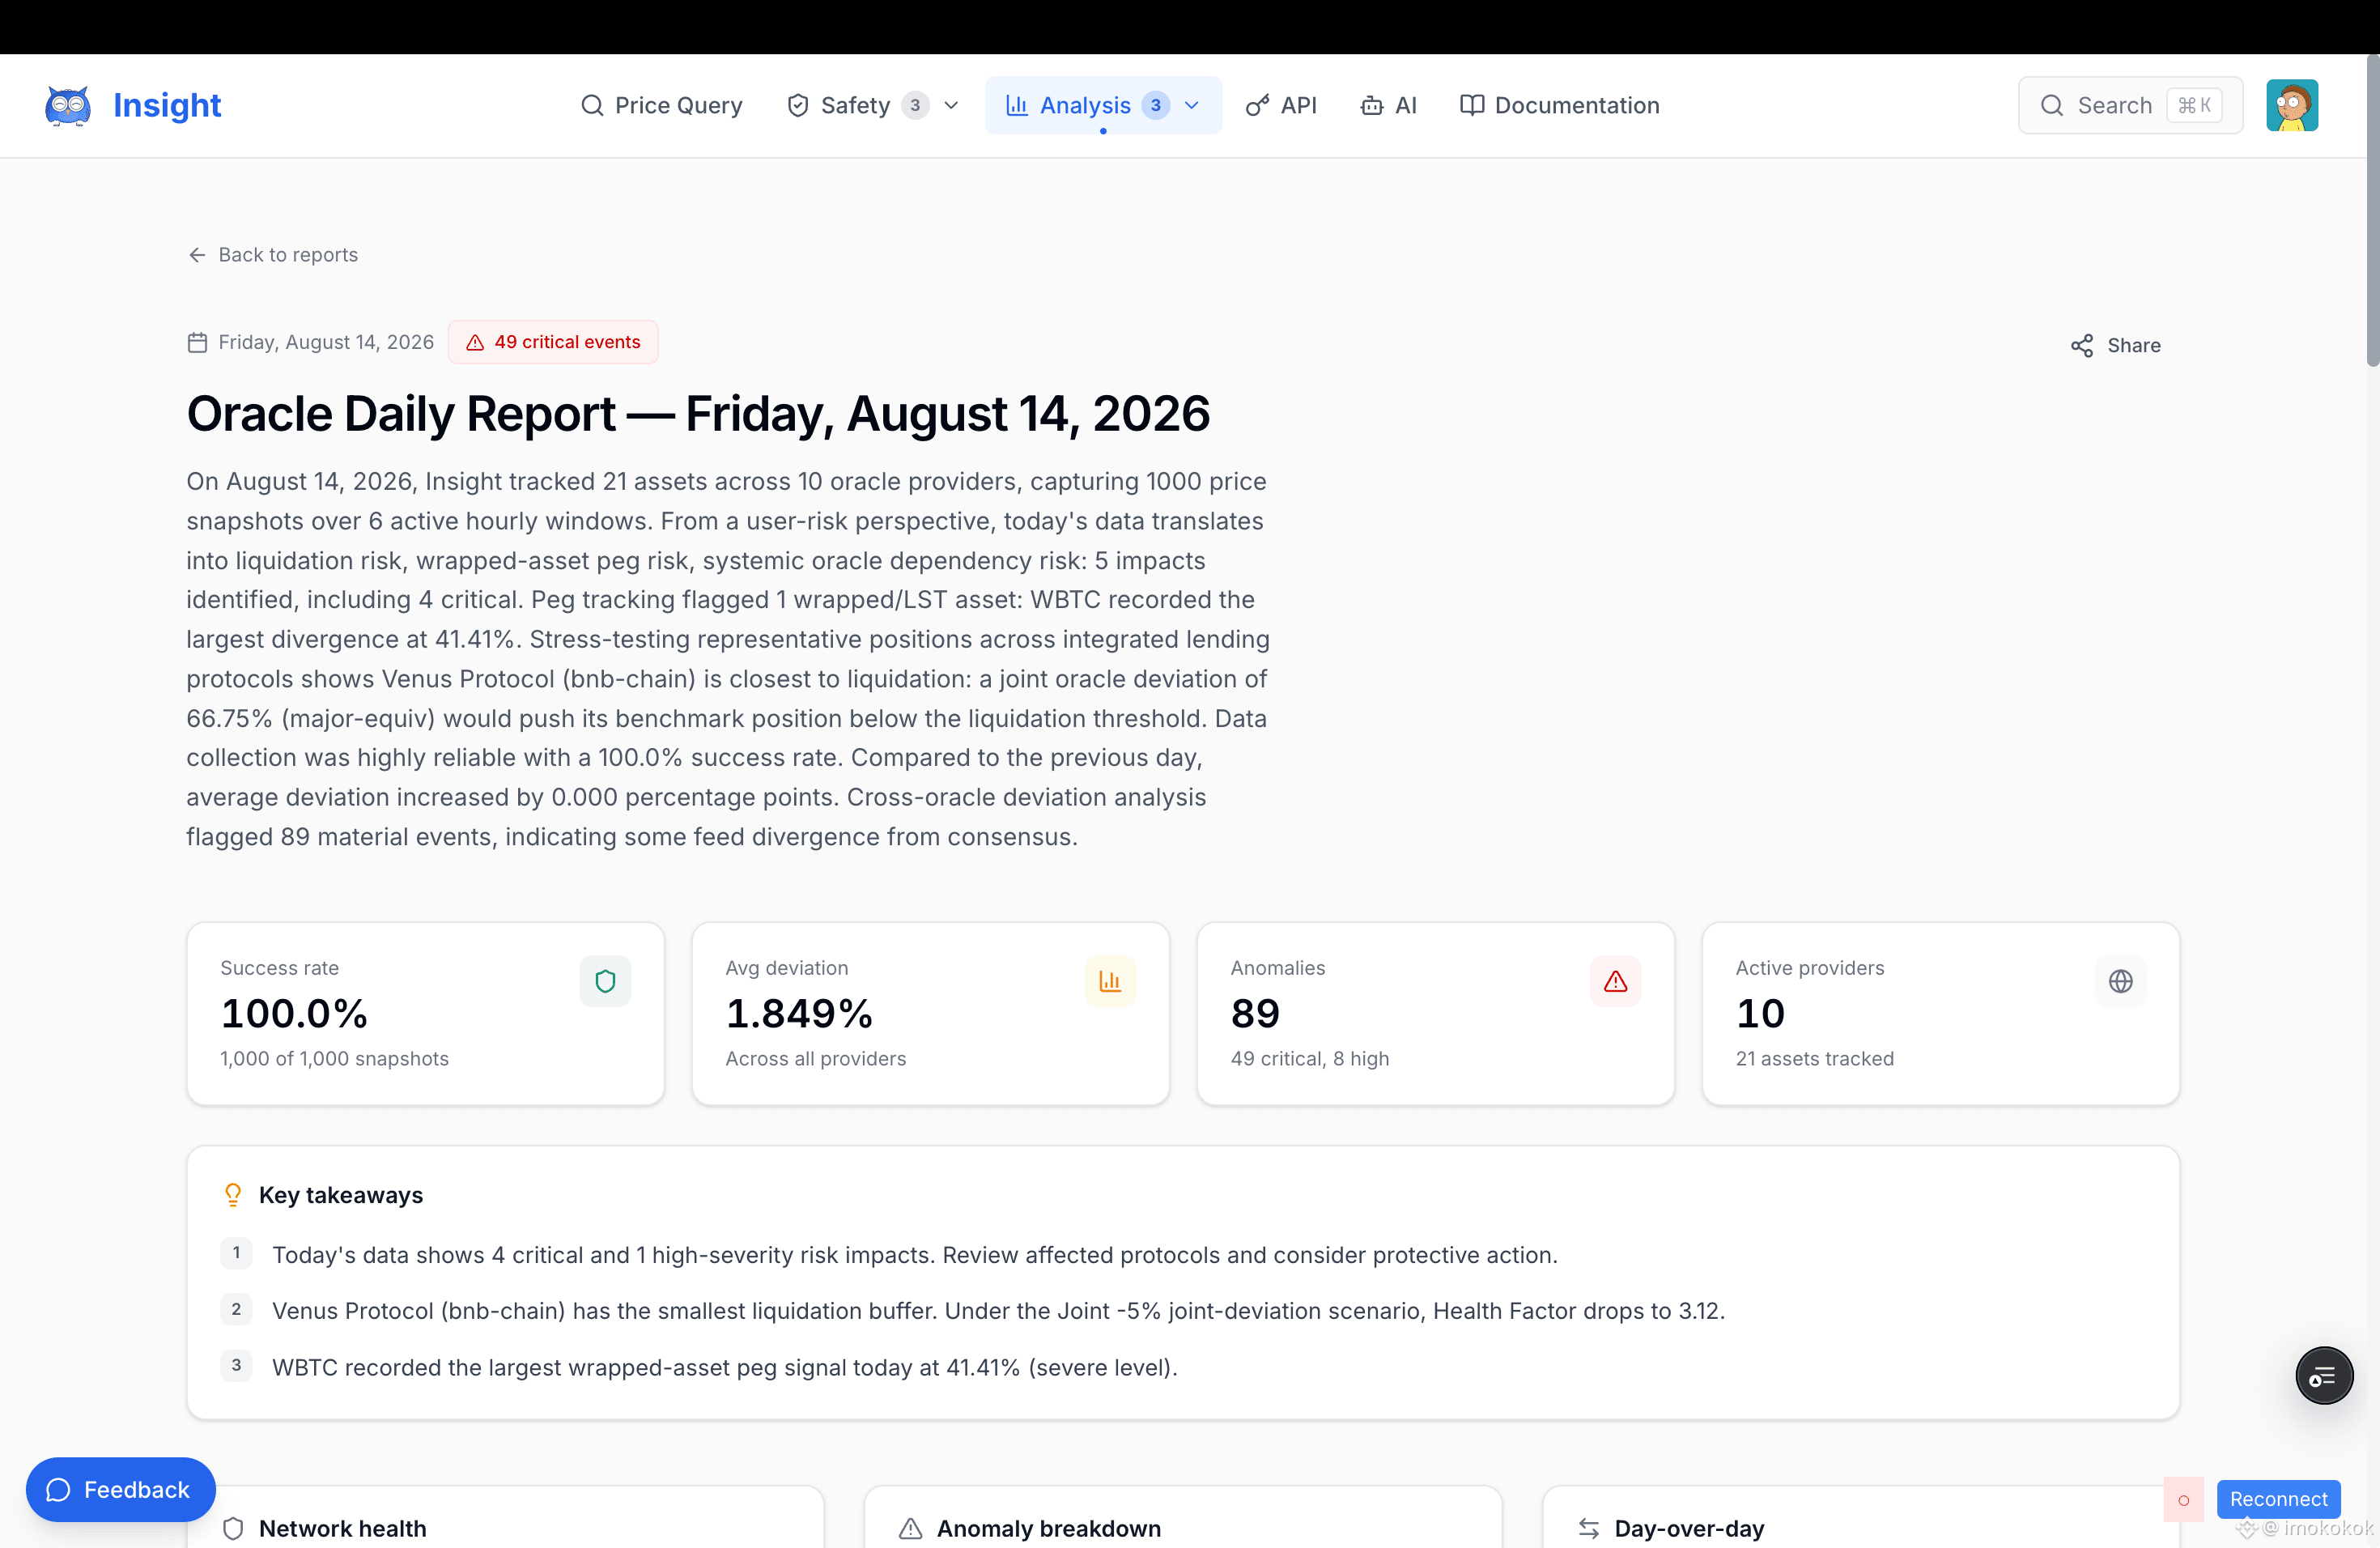The height and width of the screenshot is (1548, 2380).
Task: Click the Anomalies warning triangle icon
Action: pos(1615,981)
